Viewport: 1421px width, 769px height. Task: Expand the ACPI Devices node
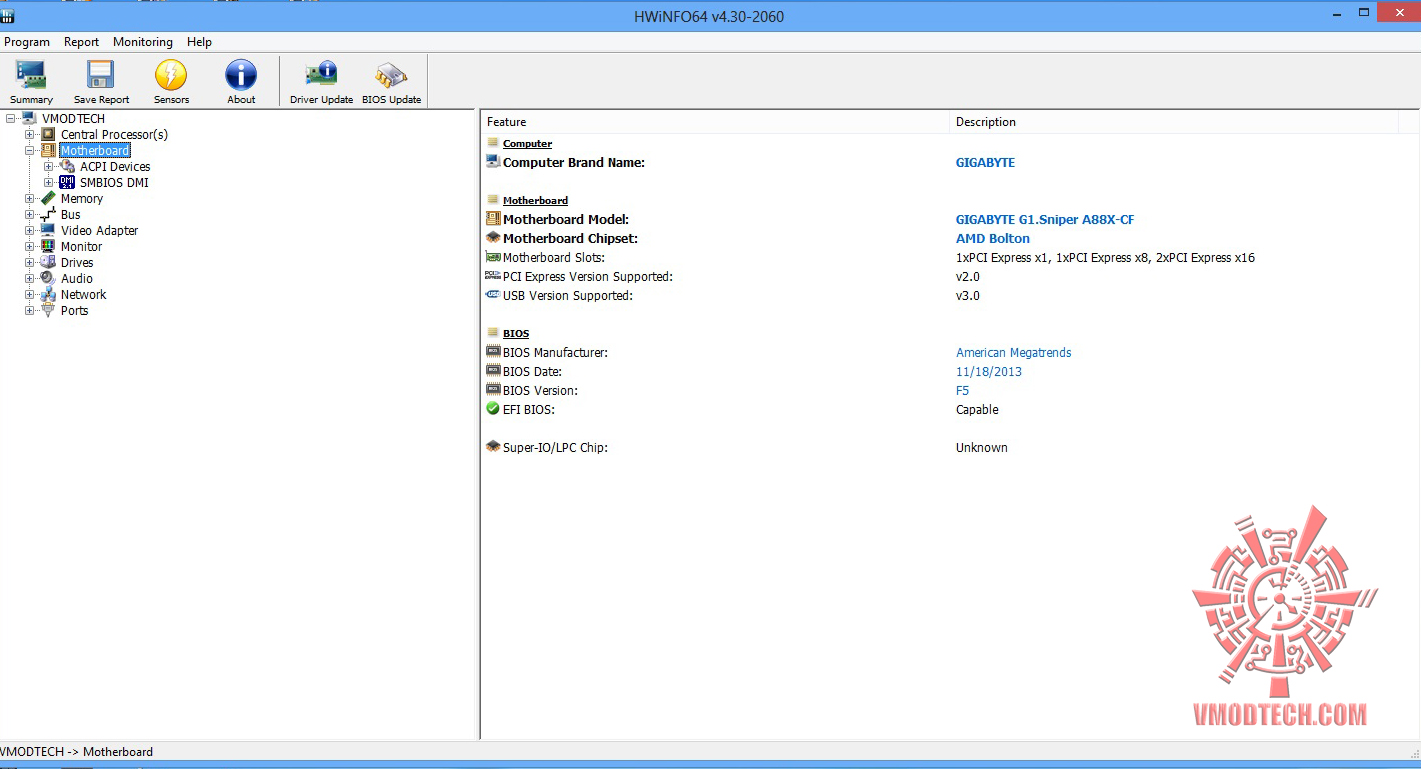(49, 167)
